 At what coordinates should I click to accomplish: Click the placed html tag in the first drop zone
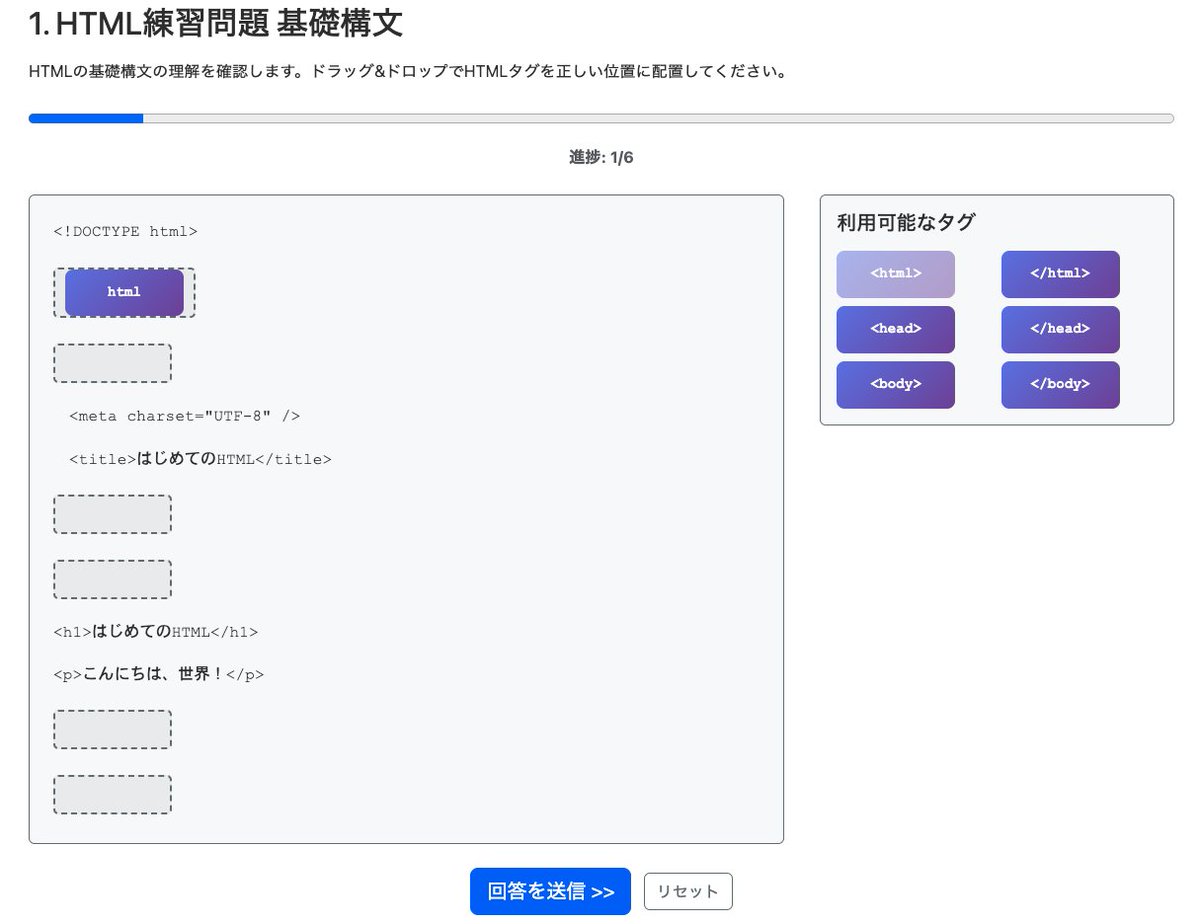pyautogui.click(x=124, y=292)
